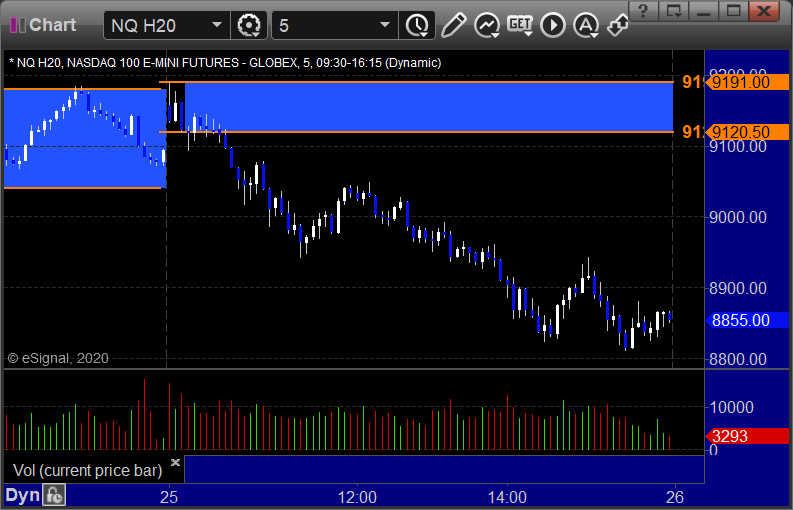Maximize the Chart window
Screen dimensions: 793x510
click(733, 11)
